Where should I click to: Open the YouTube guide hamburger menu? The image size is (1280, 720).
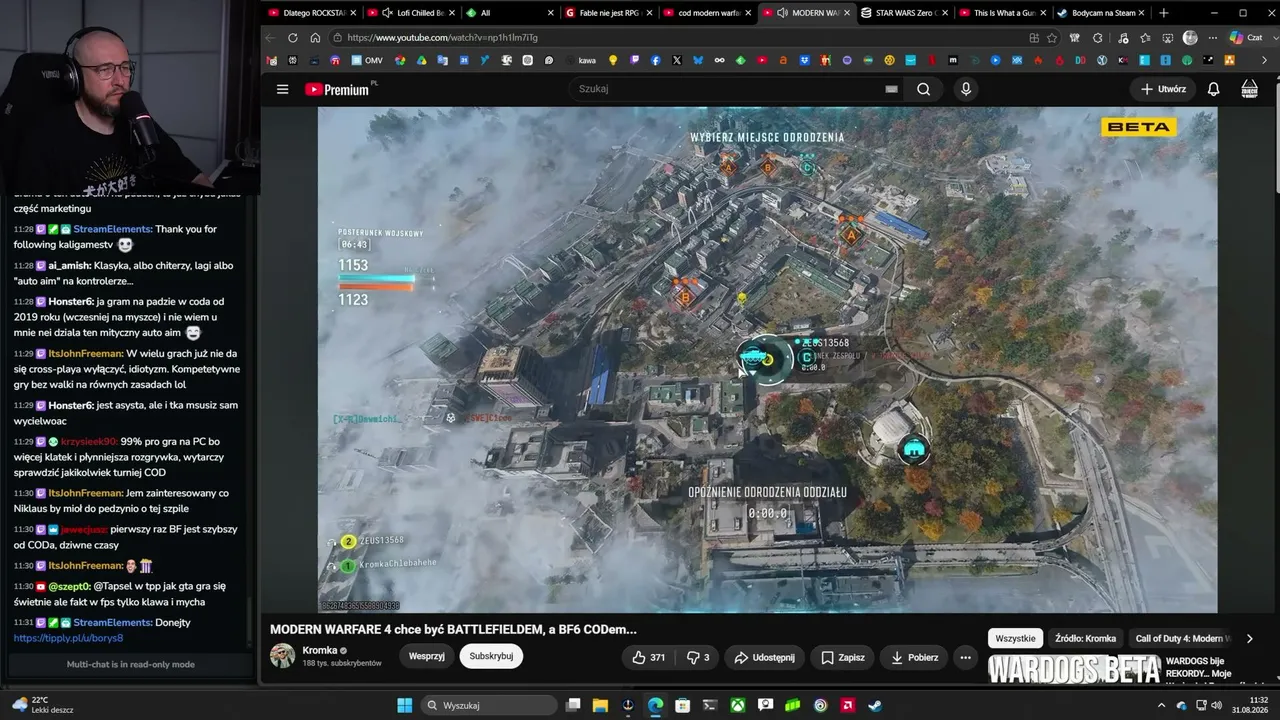click(282, 89)
